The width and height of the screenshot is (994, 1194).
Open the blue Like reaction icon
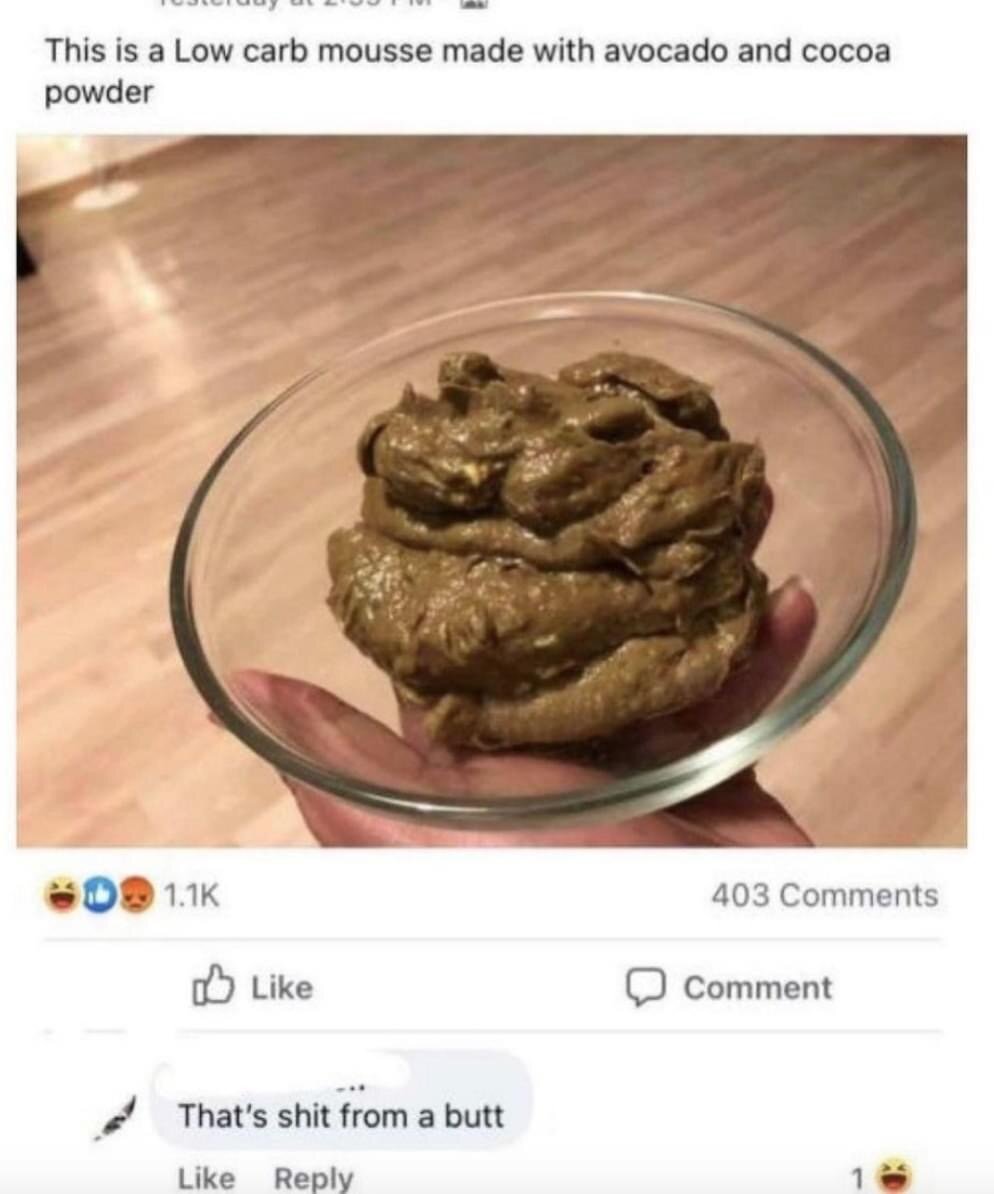pos(100,895)
